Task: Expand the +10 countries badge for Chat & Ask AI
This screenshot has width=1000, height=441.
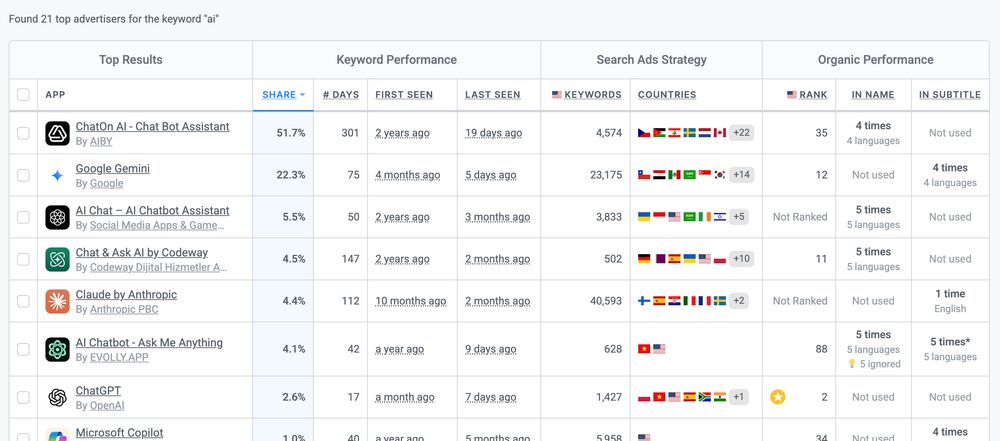Action: pos(742,259)
